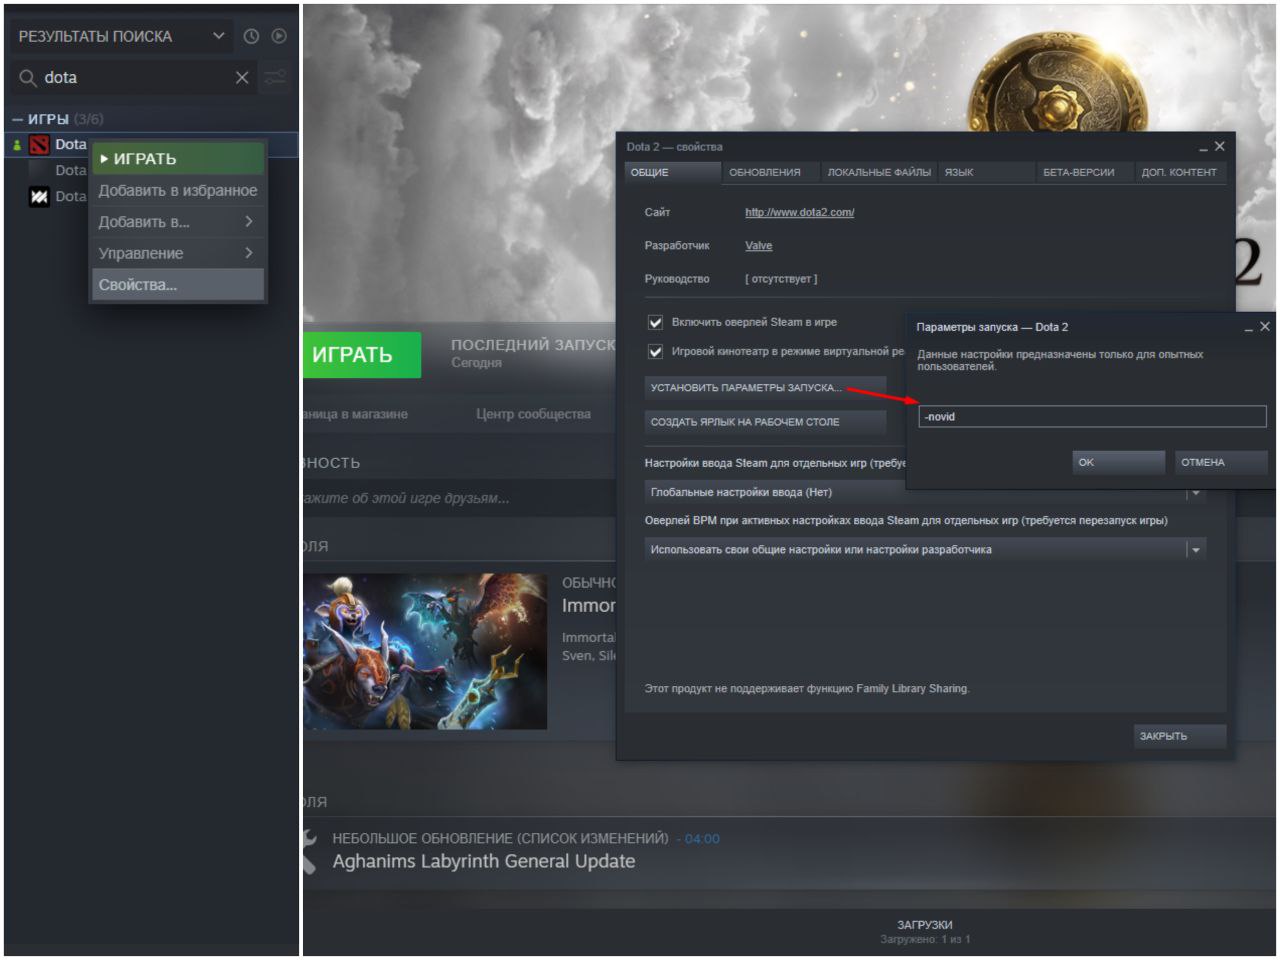The height and width of the screenshot is (960, 1280).
Task: Expand the search results collection dropdown
Action: point(218,36)
